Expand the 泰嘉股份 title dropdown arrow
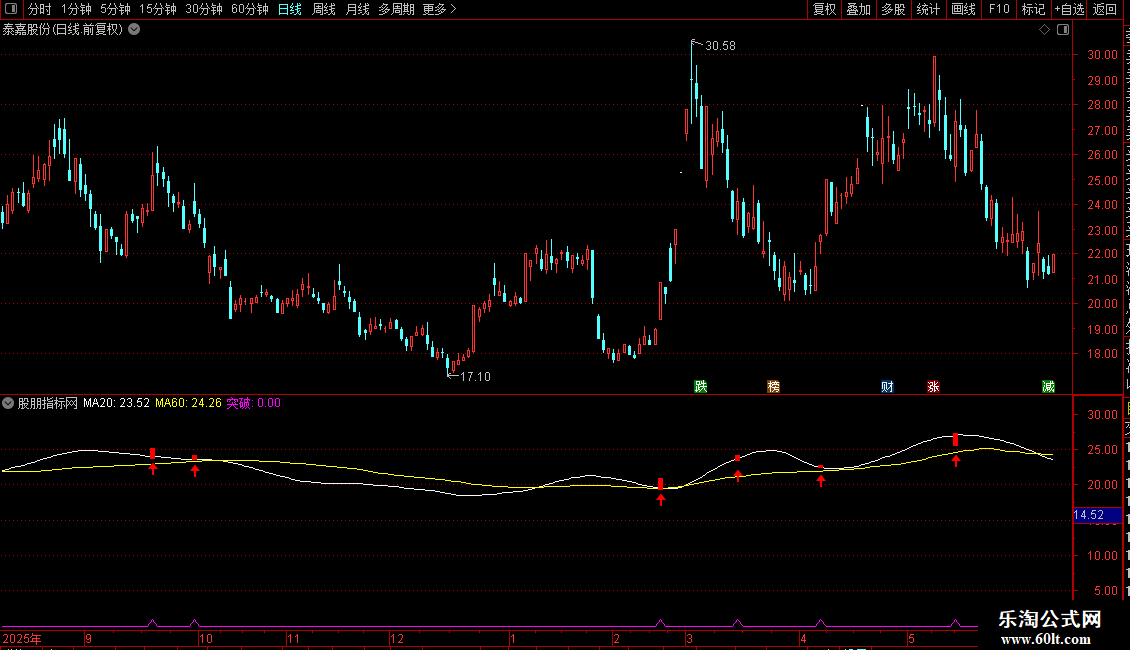 click(x=134, y=30)
